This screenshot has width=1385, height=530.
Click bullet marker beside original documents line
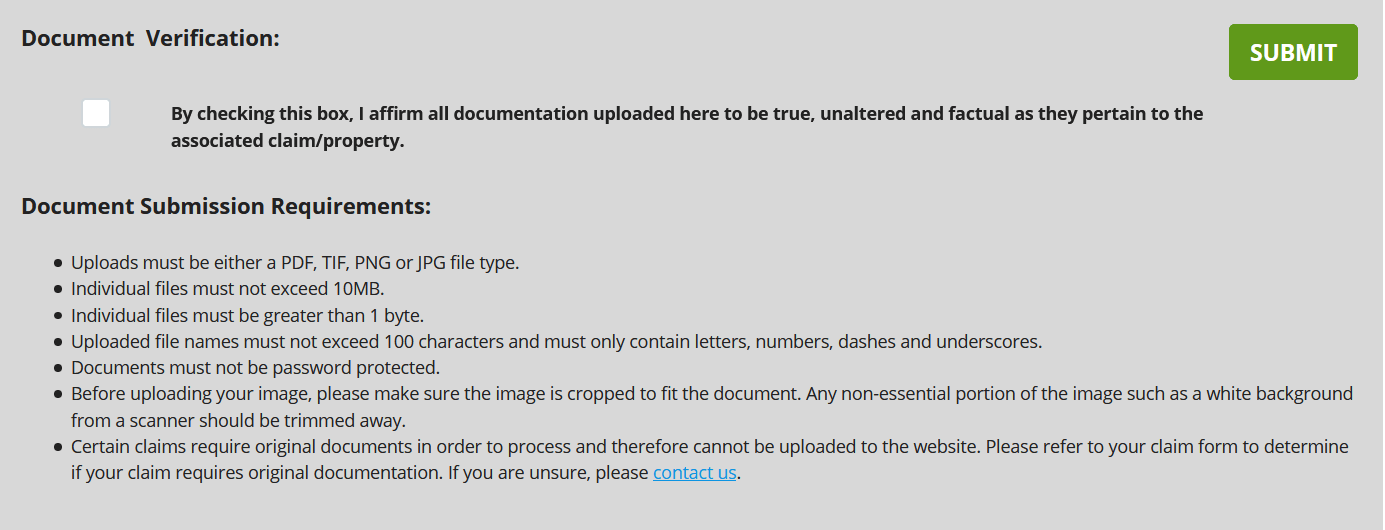coord(58,447)
